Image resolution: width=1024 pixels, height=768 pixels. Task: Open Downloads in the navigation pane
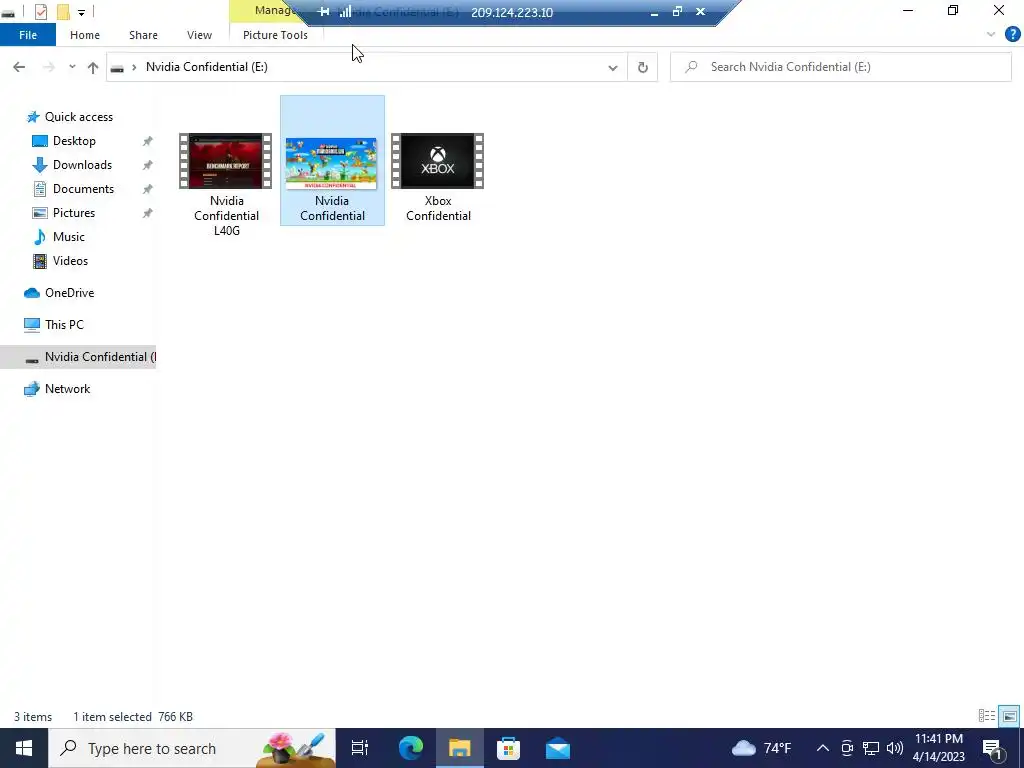point(82,165)
